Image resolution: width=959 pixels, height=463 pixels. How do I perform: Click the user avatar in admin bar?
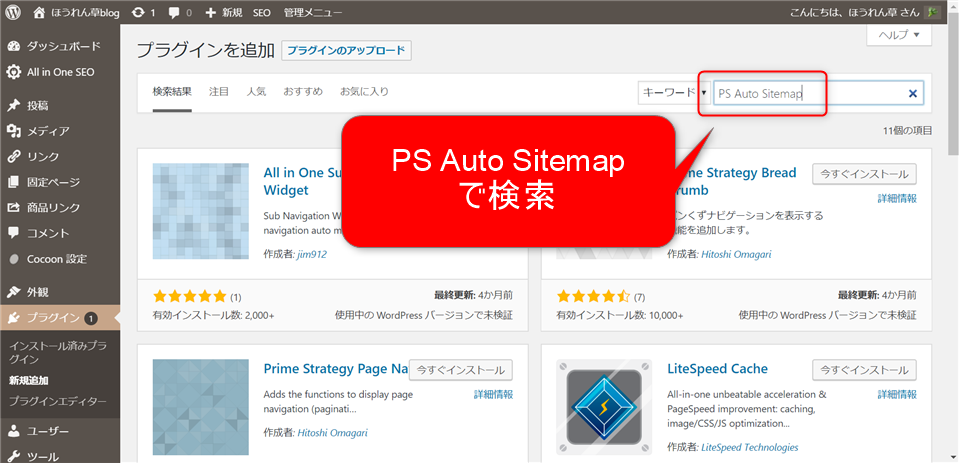[932, 12]
